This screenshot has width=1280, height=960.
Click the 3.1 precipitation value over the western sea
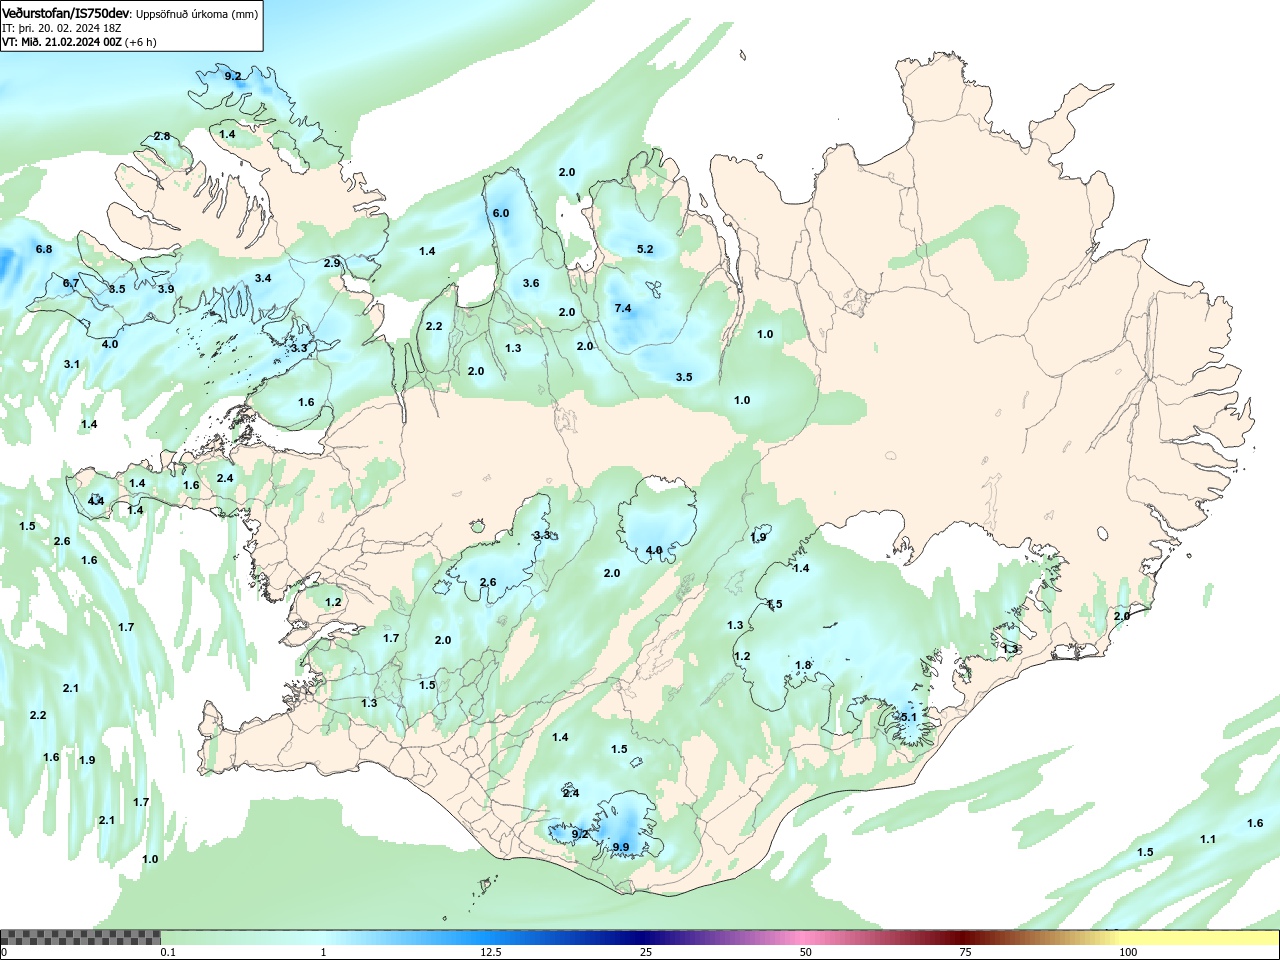[72, 364]
